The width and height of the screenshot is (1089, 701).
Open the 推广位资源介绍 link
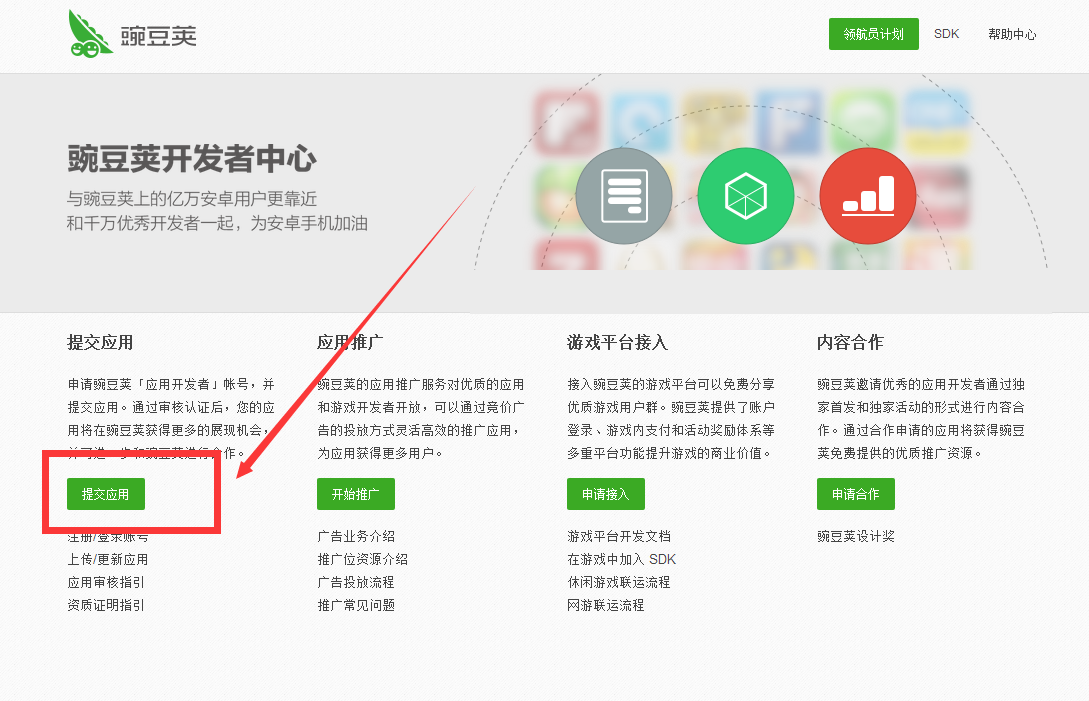coord(362,559)
